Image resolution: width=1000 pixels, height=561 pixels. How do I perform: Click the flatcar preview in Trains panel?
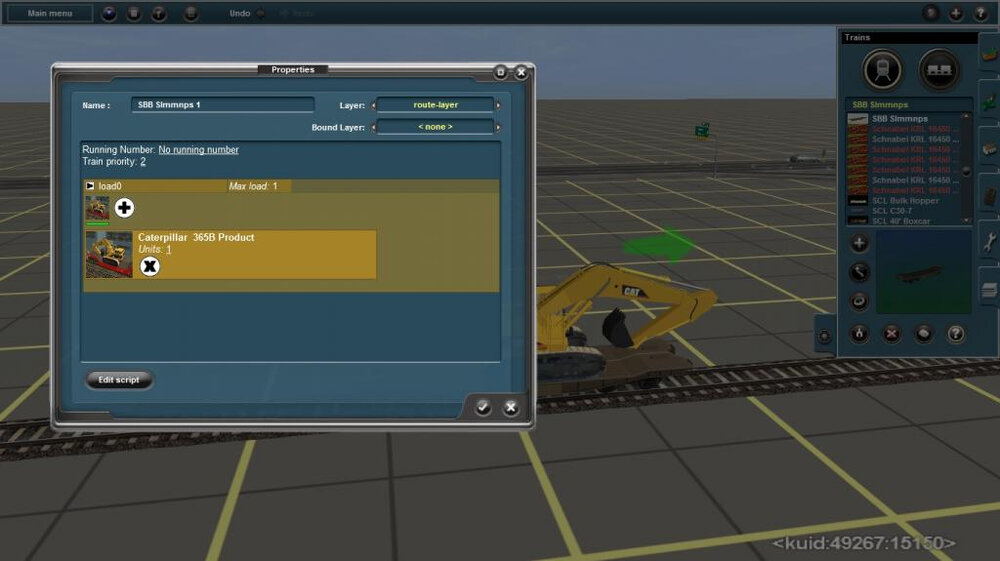pos(923,273)
